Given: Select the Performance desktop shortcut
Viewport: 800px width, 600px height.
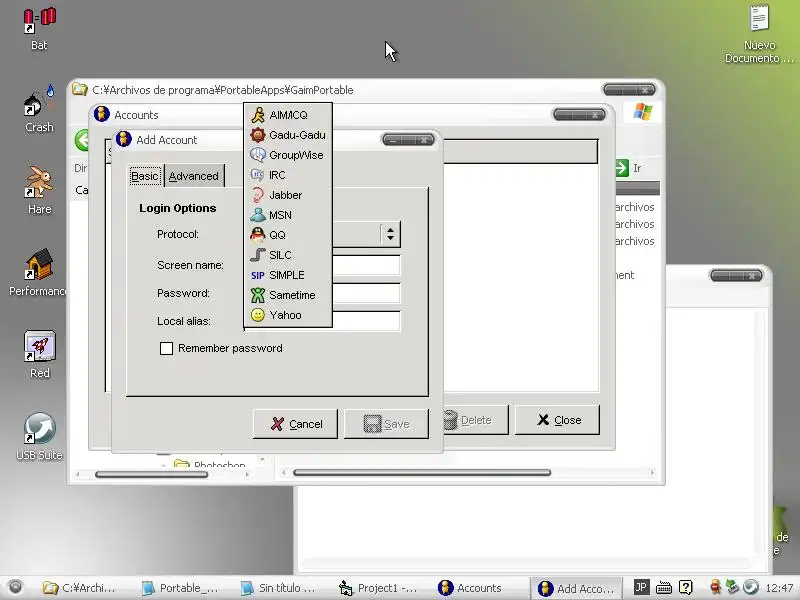Looking at the screenshot, I should click(38, 272).
